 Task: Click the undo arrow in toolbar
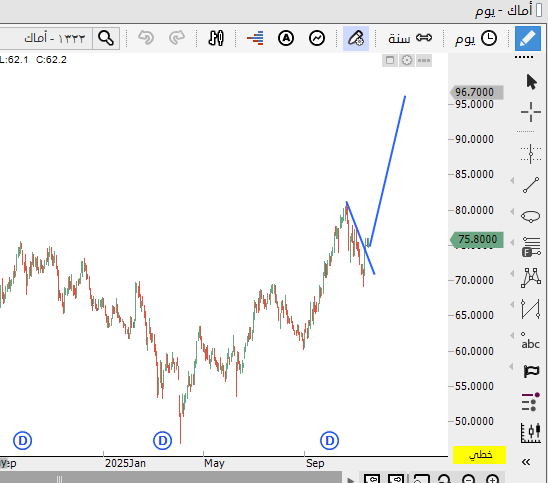click(146, 38)
